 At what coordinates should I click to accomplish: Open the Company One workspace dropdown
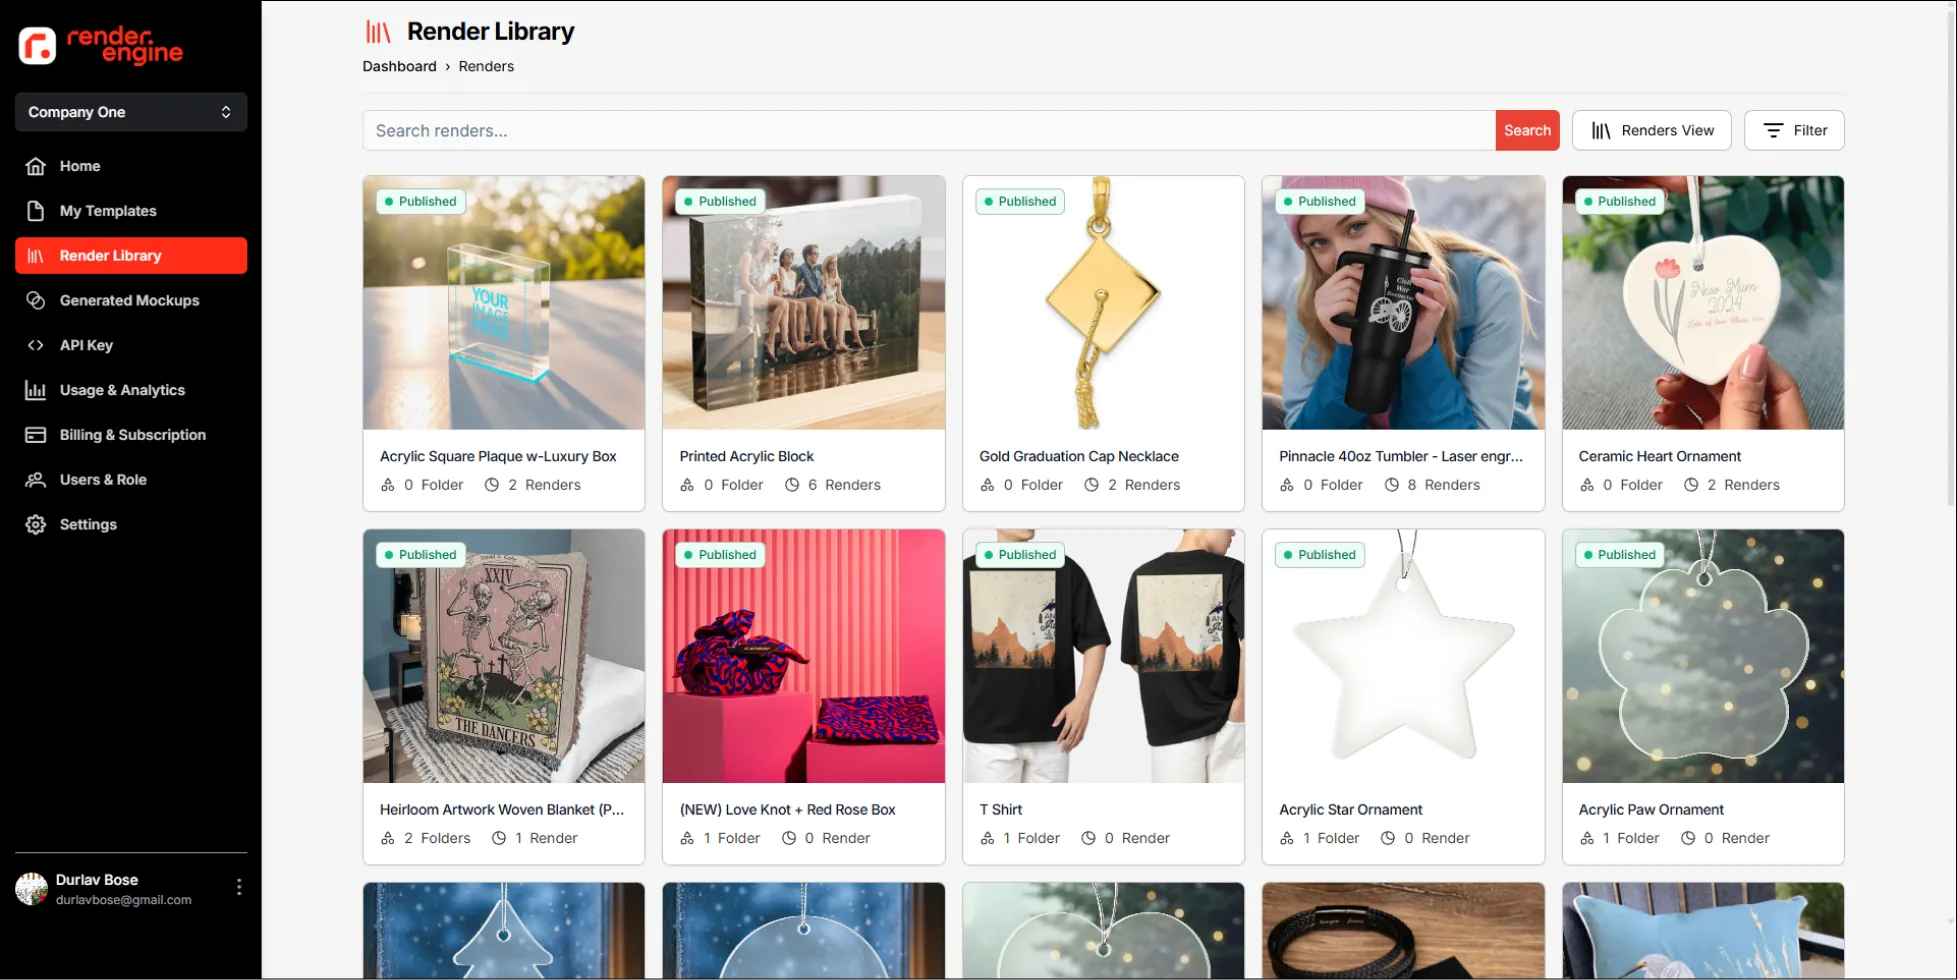click(131, 112)
